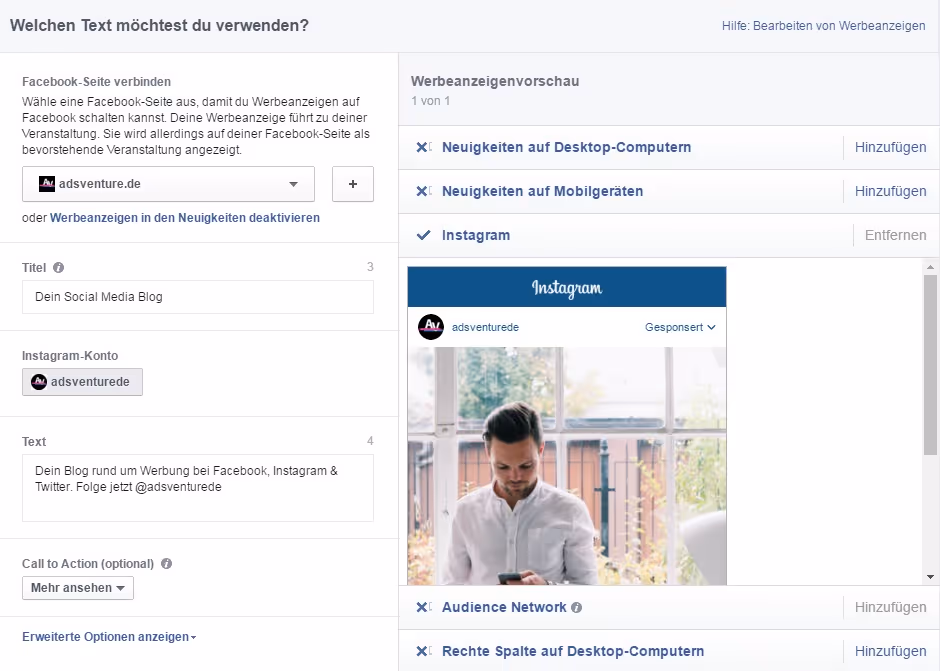The width and height of the screenshot is (940, 671).
Task: Click the Facebook-Seite verbinden heading
Action: point(97,82)
